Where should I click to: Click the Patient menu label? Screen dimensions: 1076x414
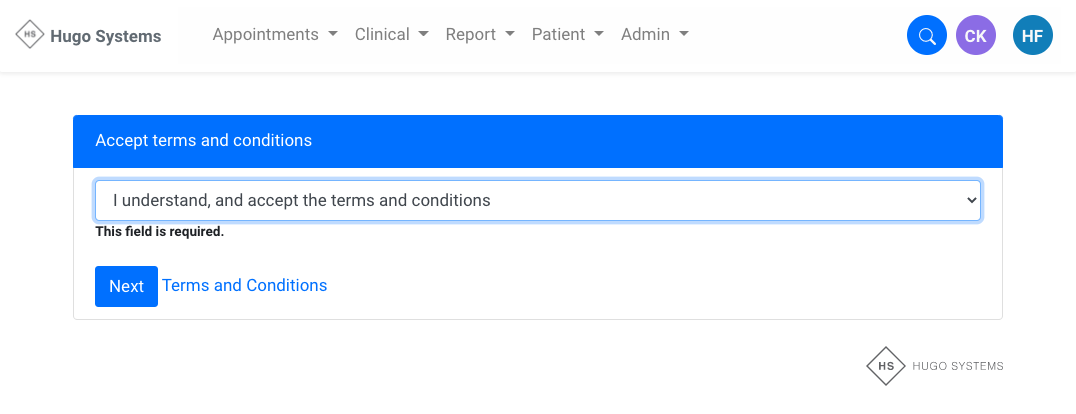tap(558, 34)
